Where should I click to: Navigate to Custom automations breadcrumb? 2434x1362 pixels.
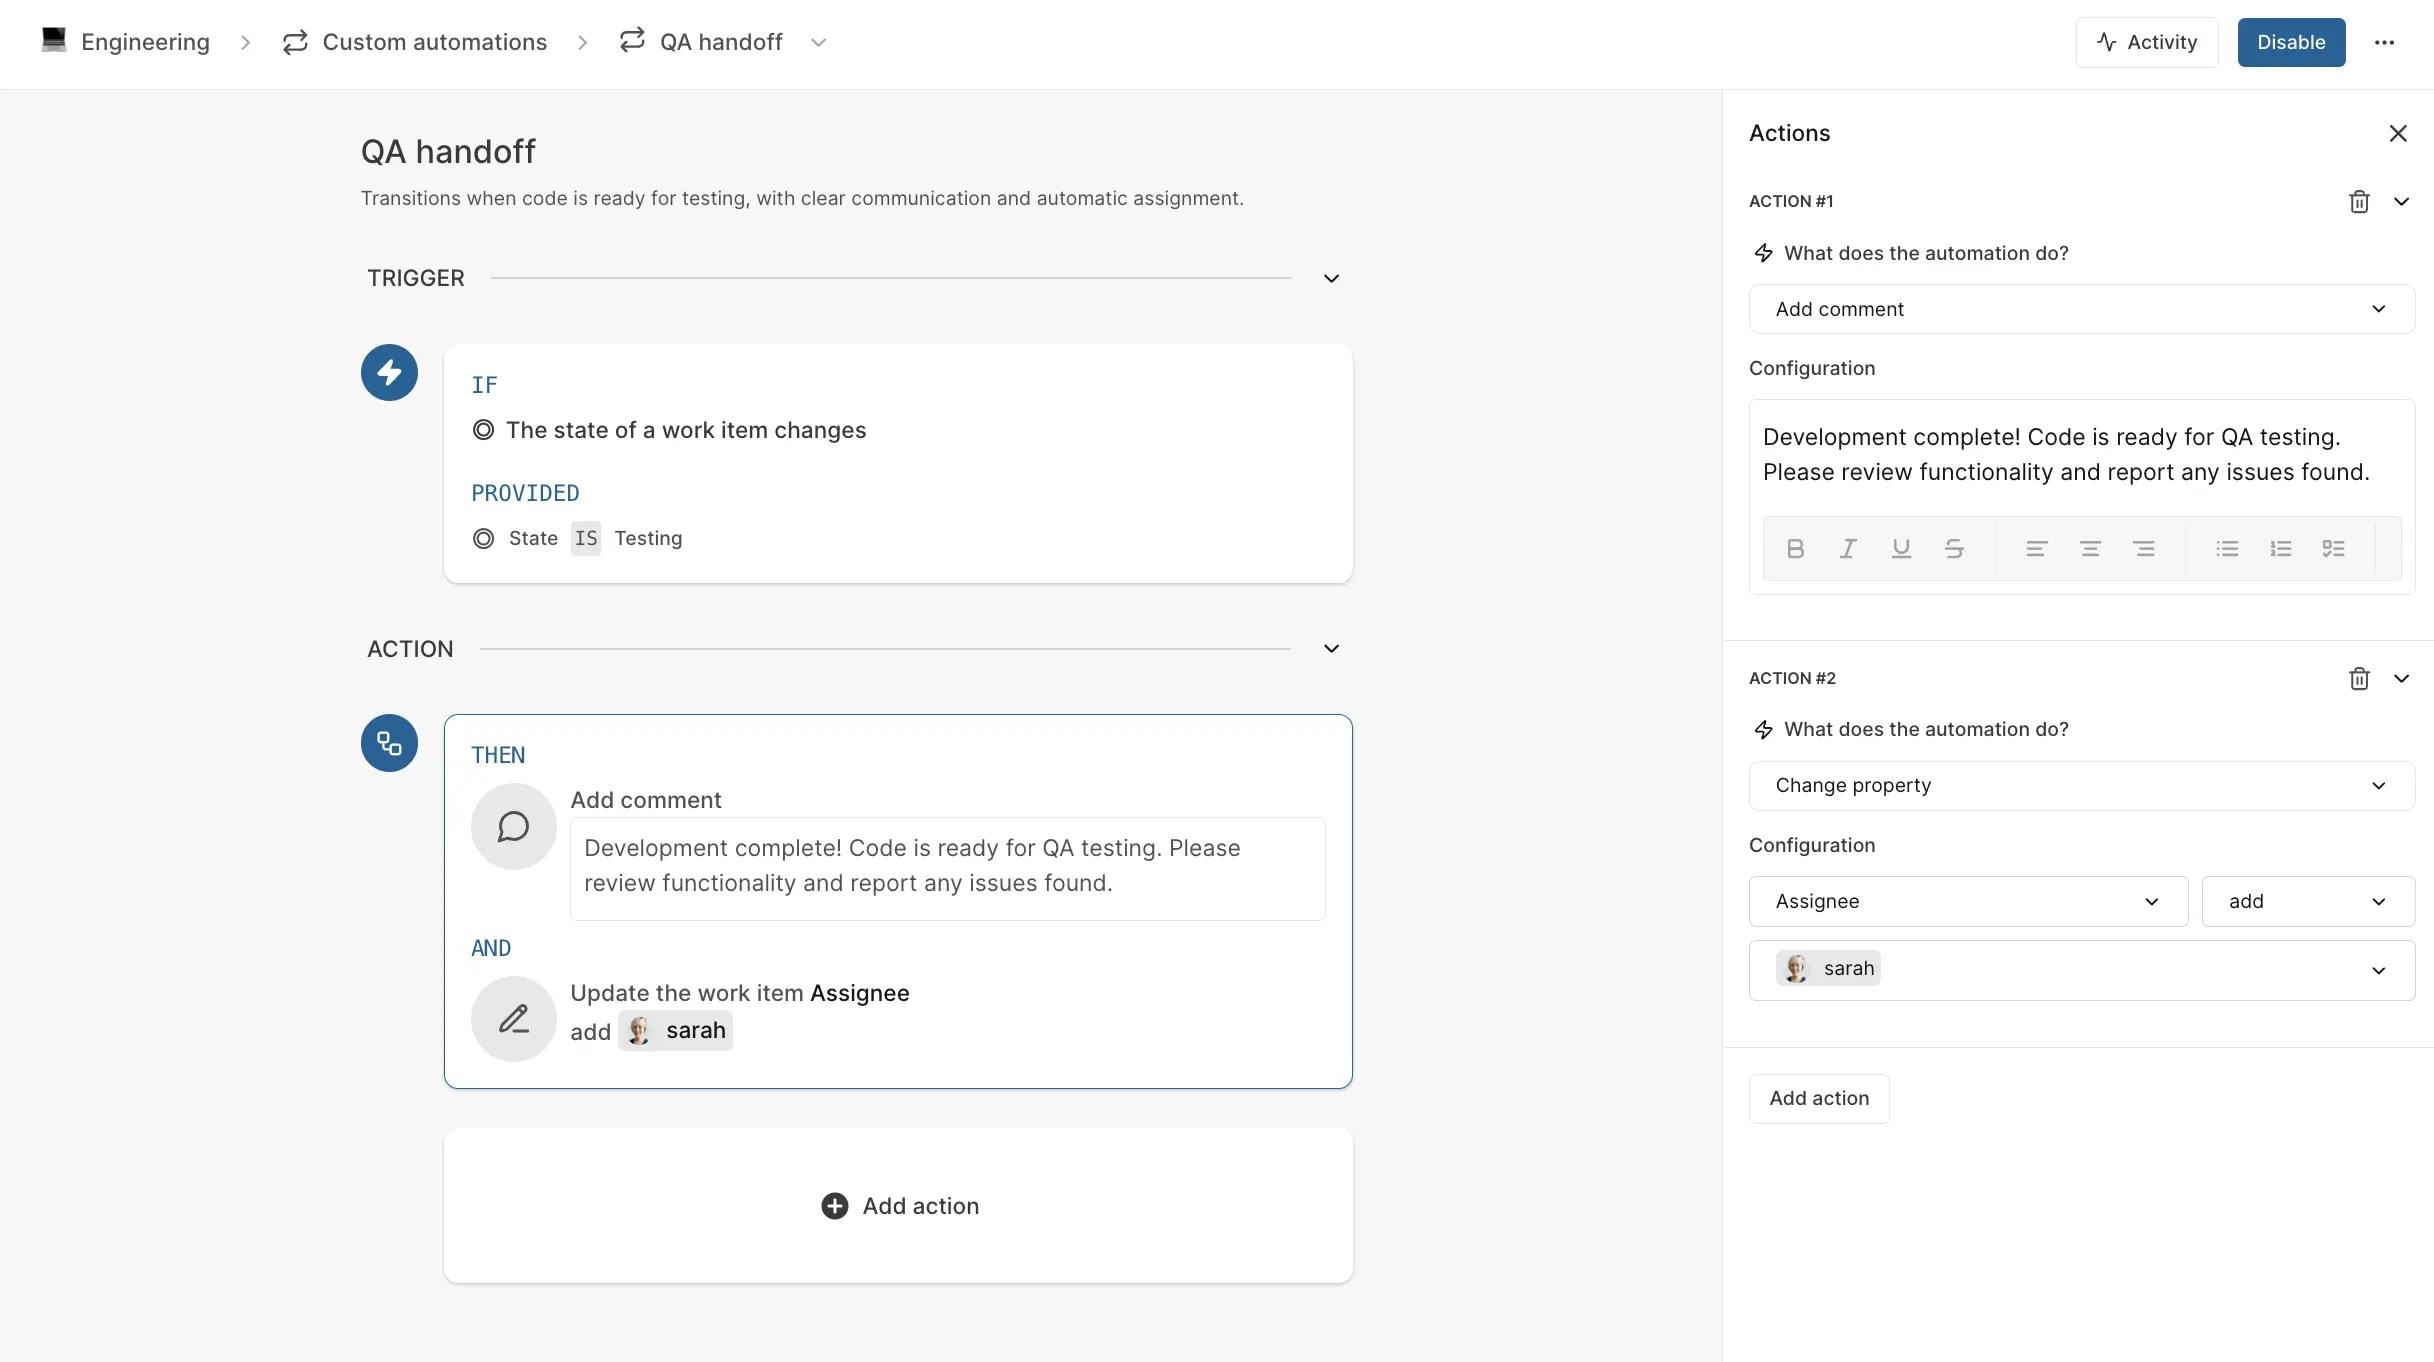click(434, 42)
